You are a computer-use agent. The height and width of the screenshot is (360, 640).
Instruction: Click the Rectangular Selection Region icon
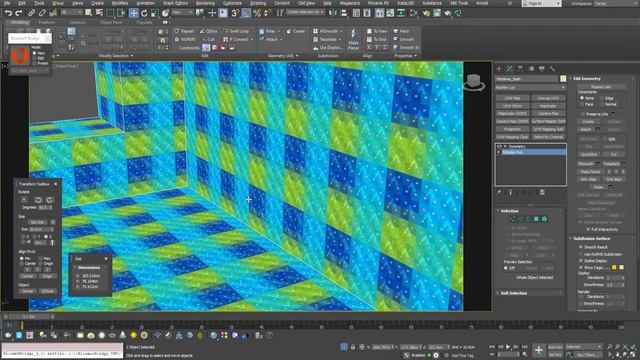coord(110,13)
